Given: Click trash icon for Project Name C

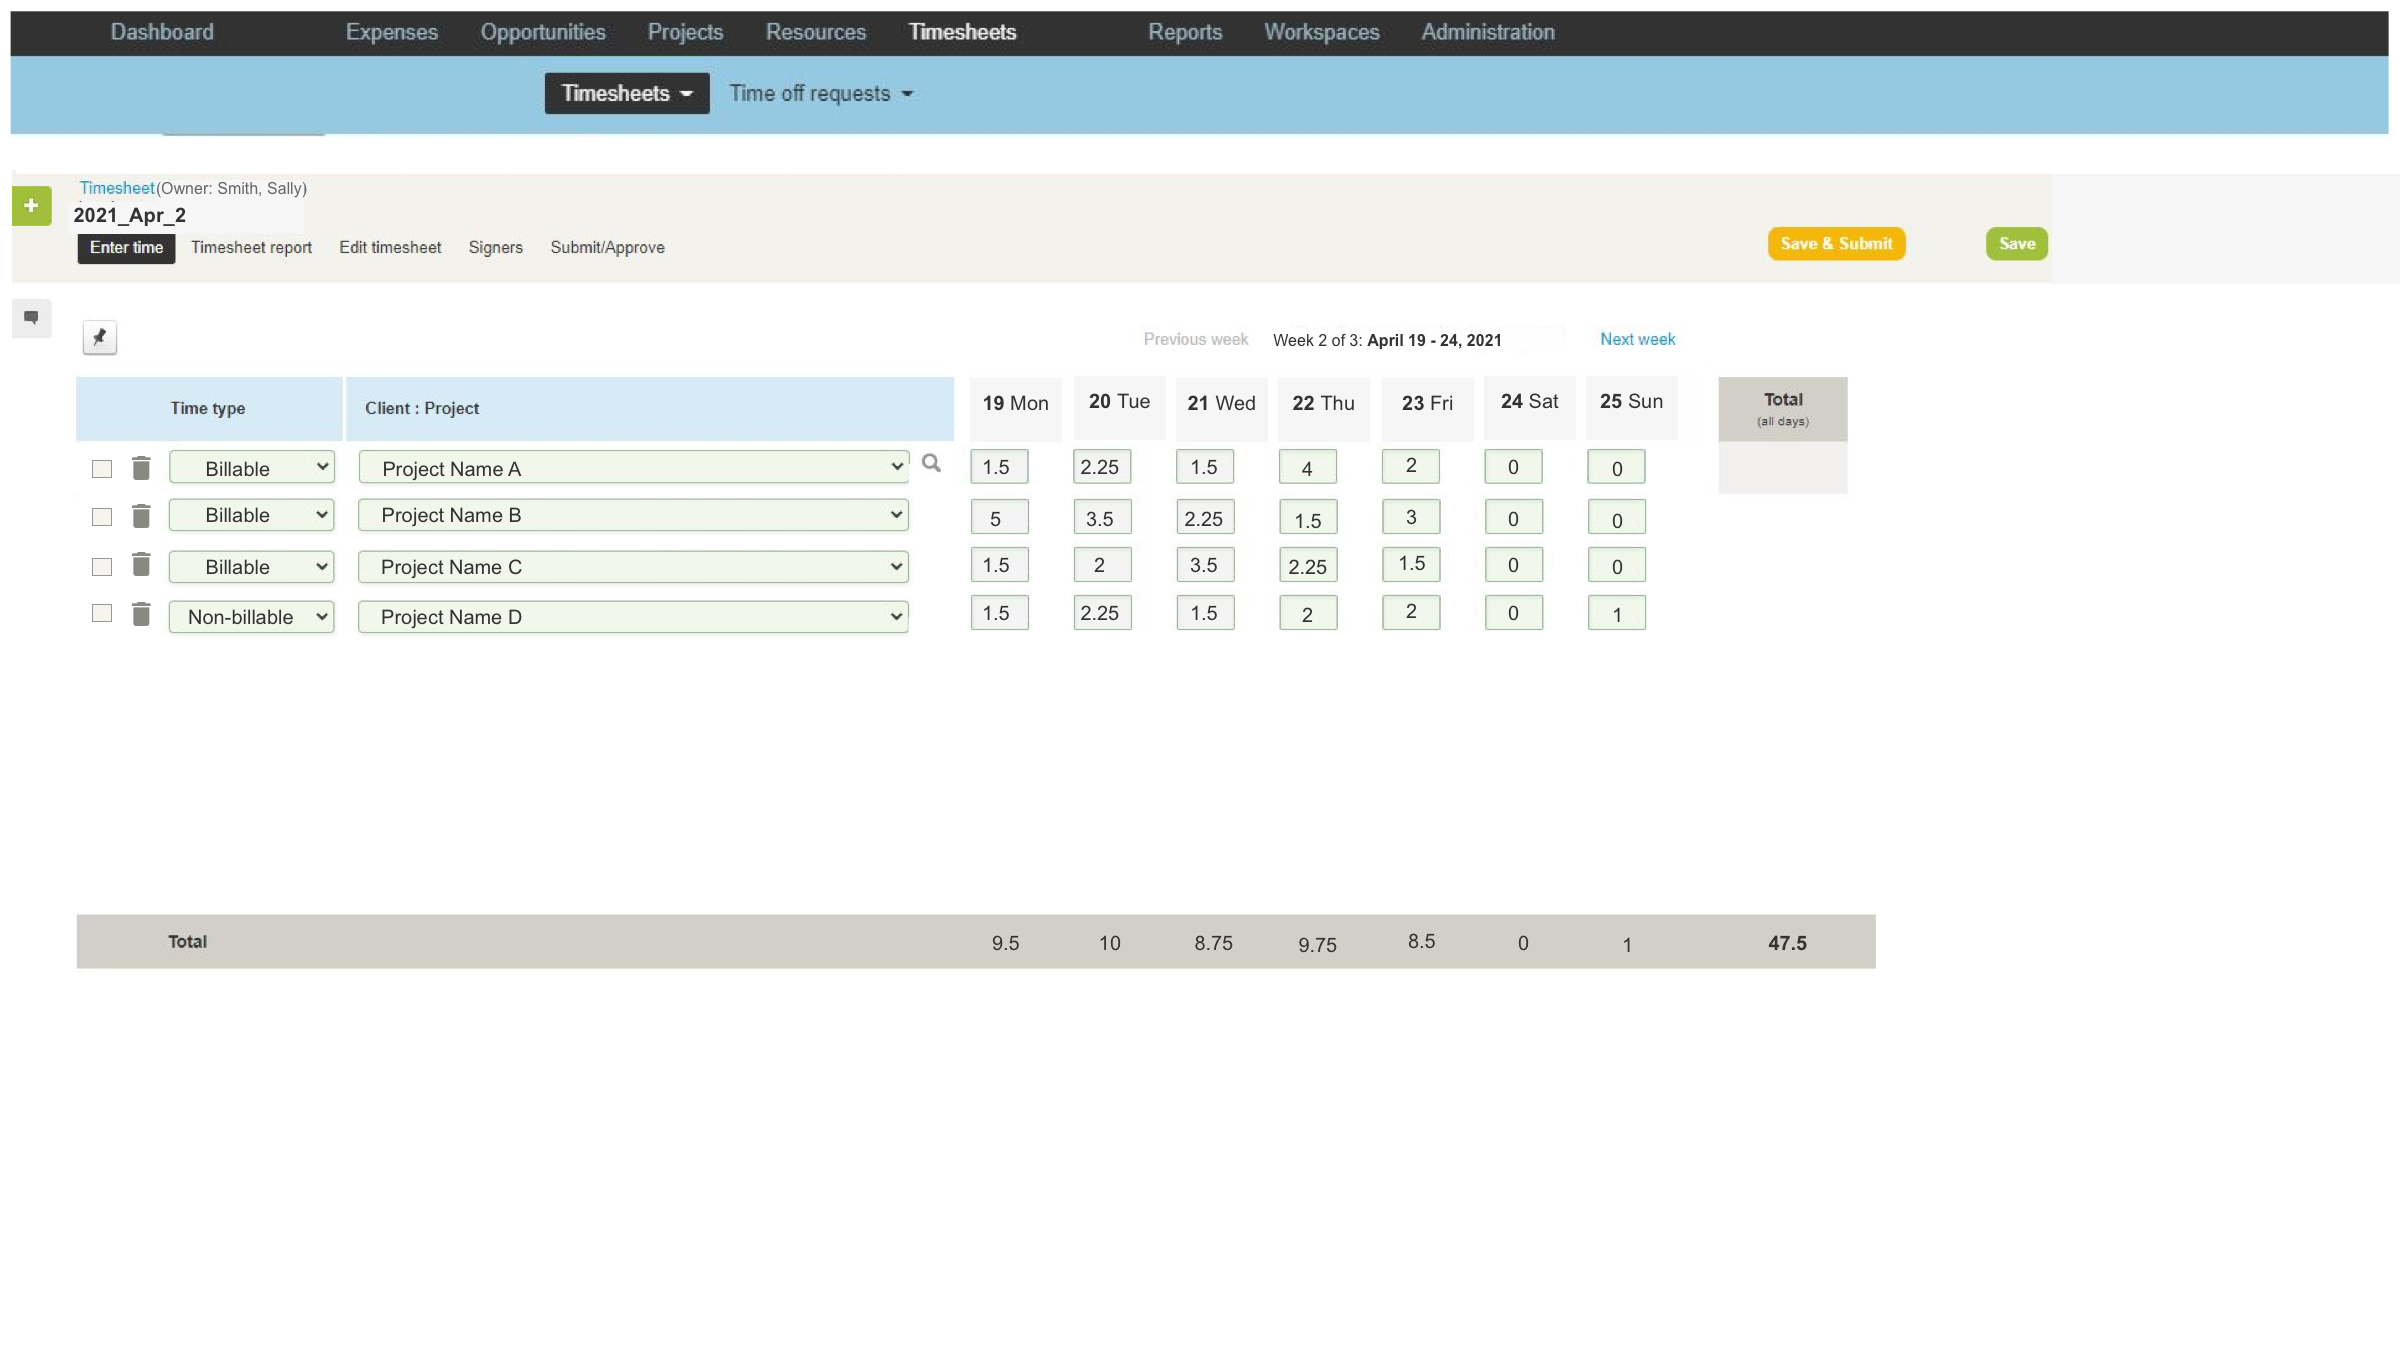Looking at the screenshot, I should [141, 565].
